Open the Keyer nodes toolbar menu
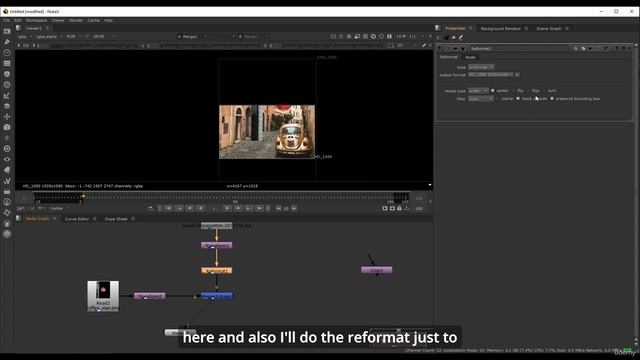 pos(7,95)
